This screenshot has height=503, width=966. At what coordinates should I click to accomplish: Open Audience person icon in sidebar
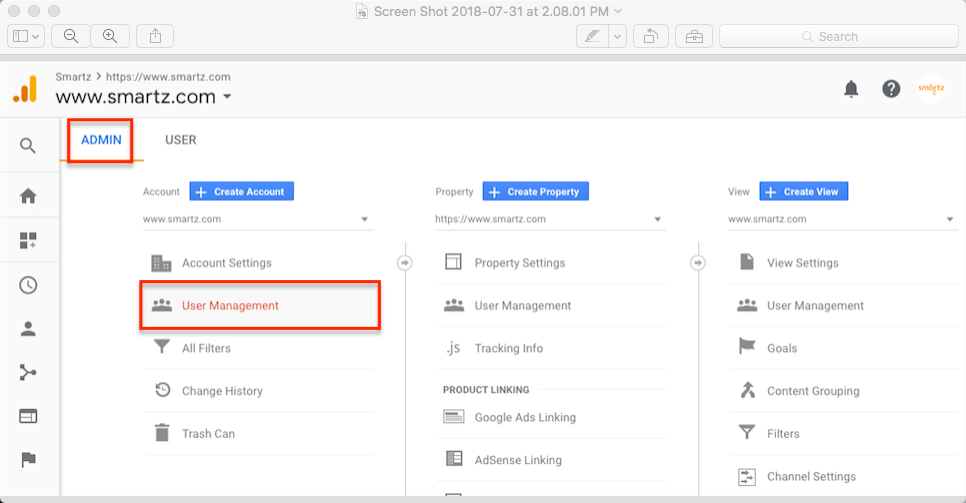(x=28, y=329)
